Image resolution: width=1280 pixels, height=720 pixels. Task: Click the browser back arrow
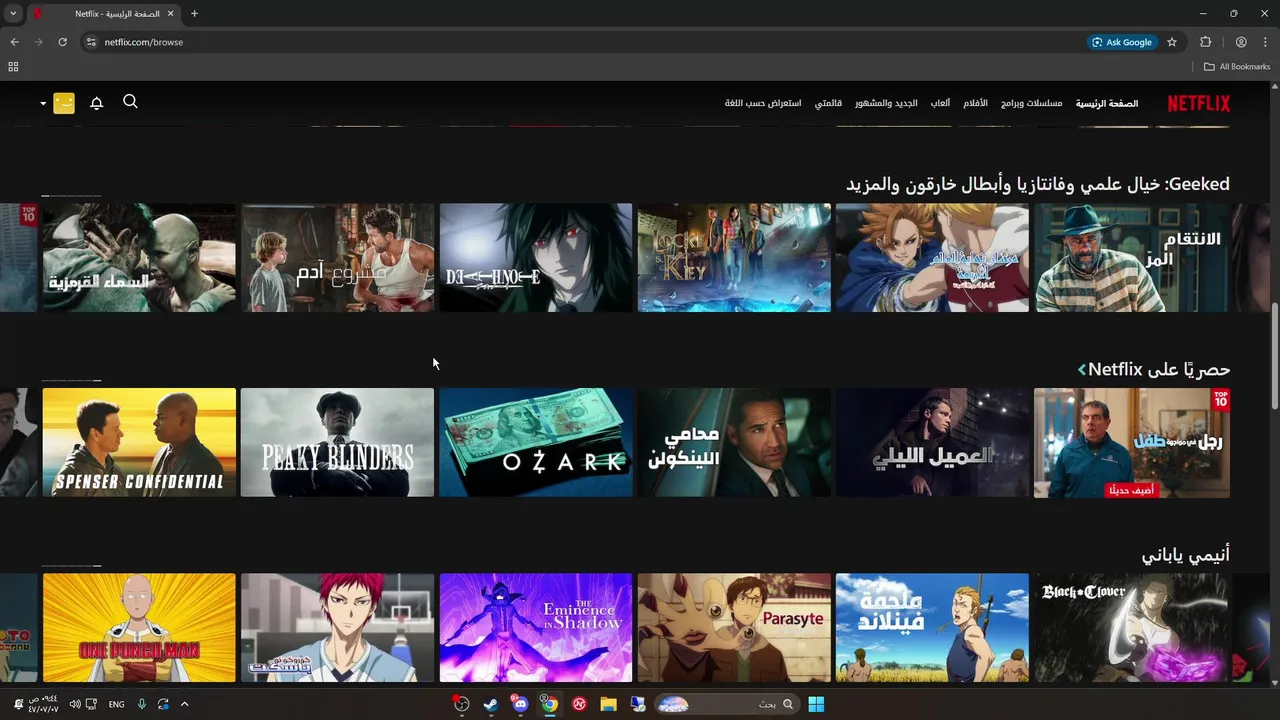14,42
